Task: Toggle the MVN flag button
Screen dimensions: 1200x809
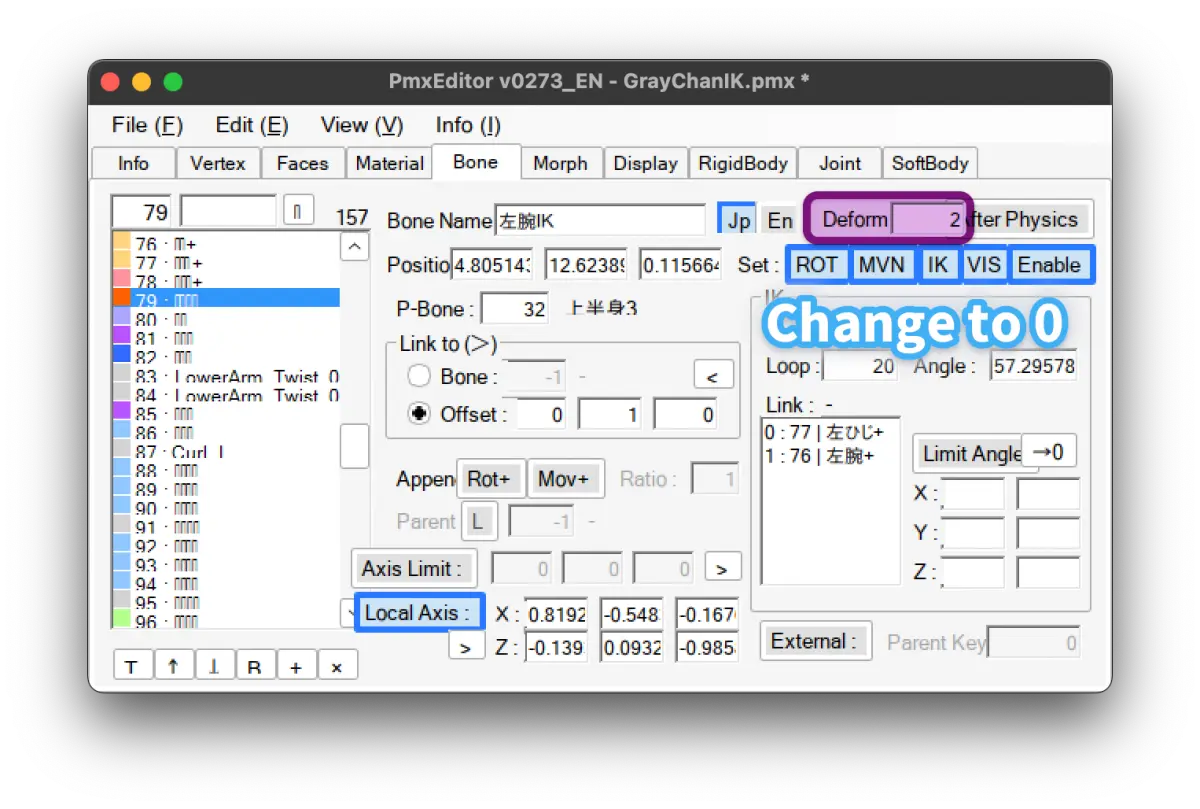Action: [882, 265]
